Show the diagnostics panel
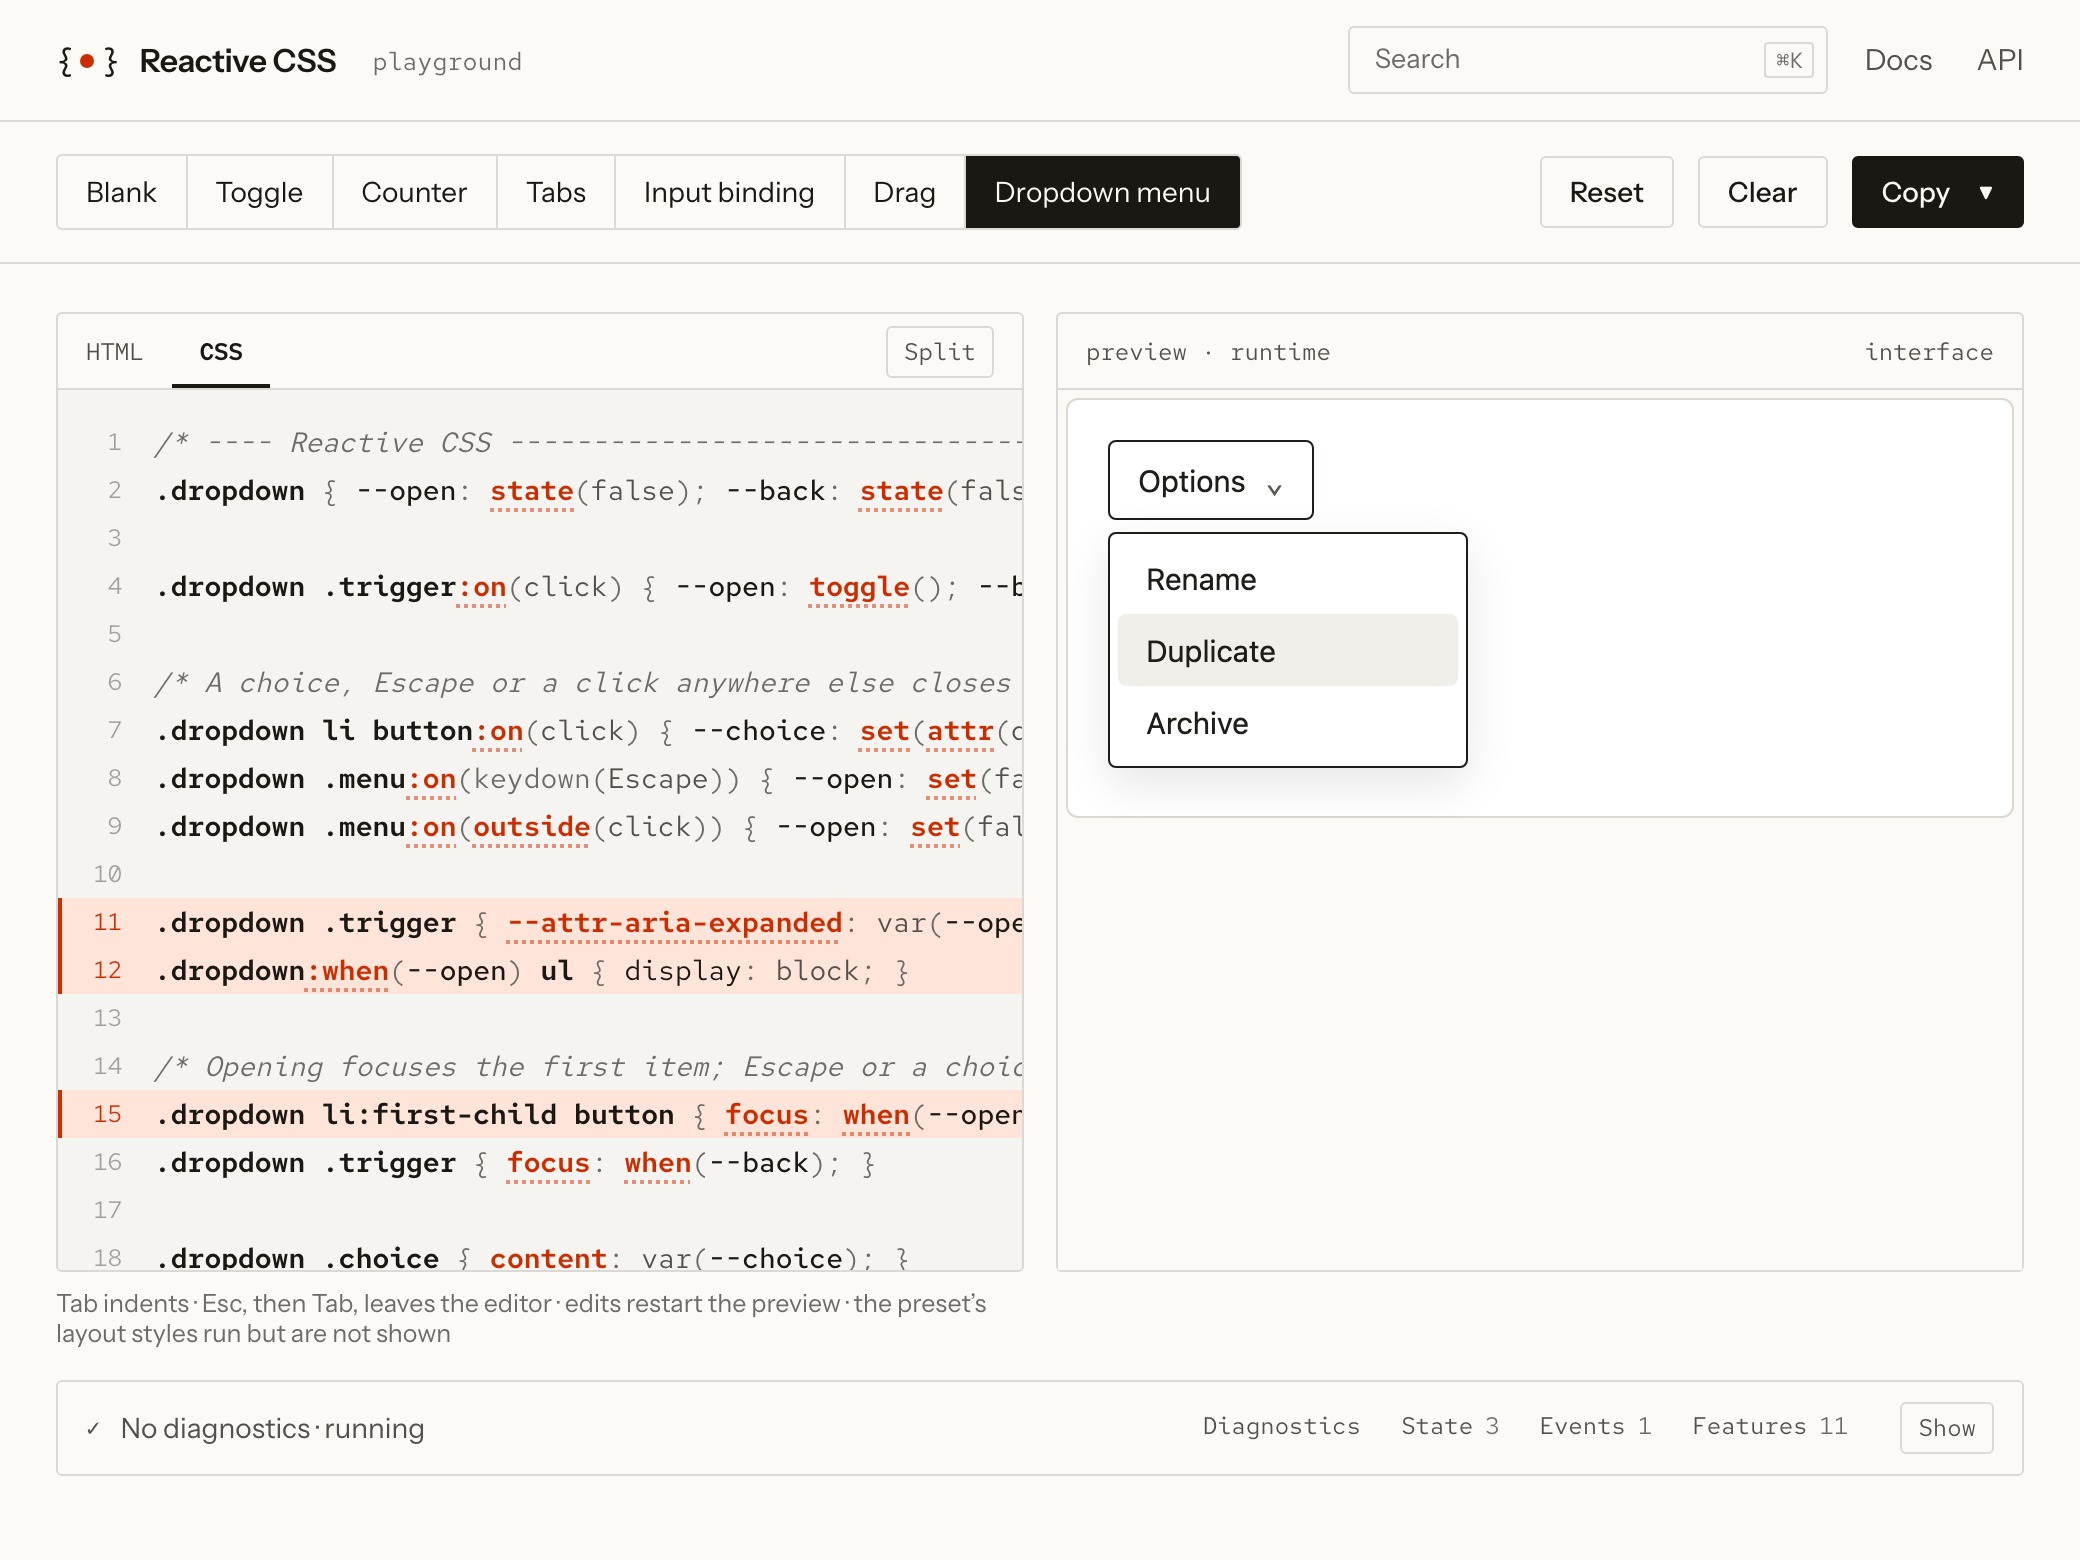Viewport: 2080px width, 1560px height. click(x=1946, y=1428)
